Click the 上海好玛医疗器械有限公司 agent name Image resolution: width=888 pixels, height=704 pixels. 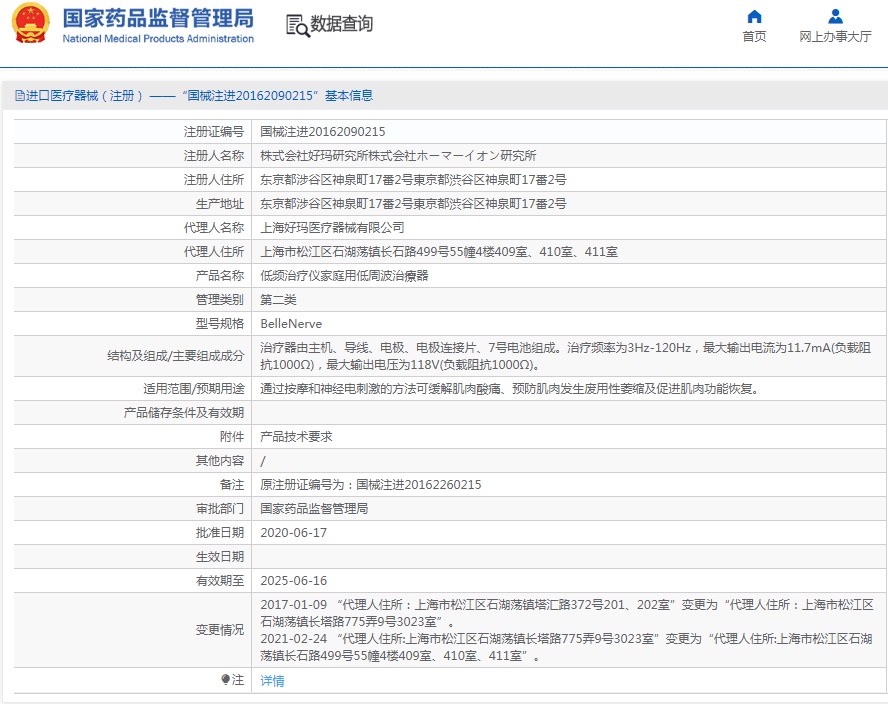coord(332,228)
